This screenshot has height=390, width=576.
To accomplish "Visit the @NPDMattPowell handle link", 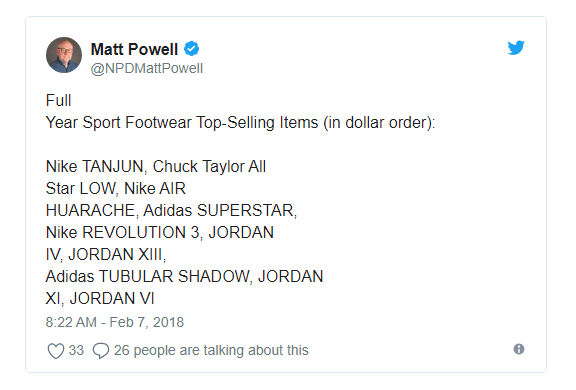I will coord(147,68).
